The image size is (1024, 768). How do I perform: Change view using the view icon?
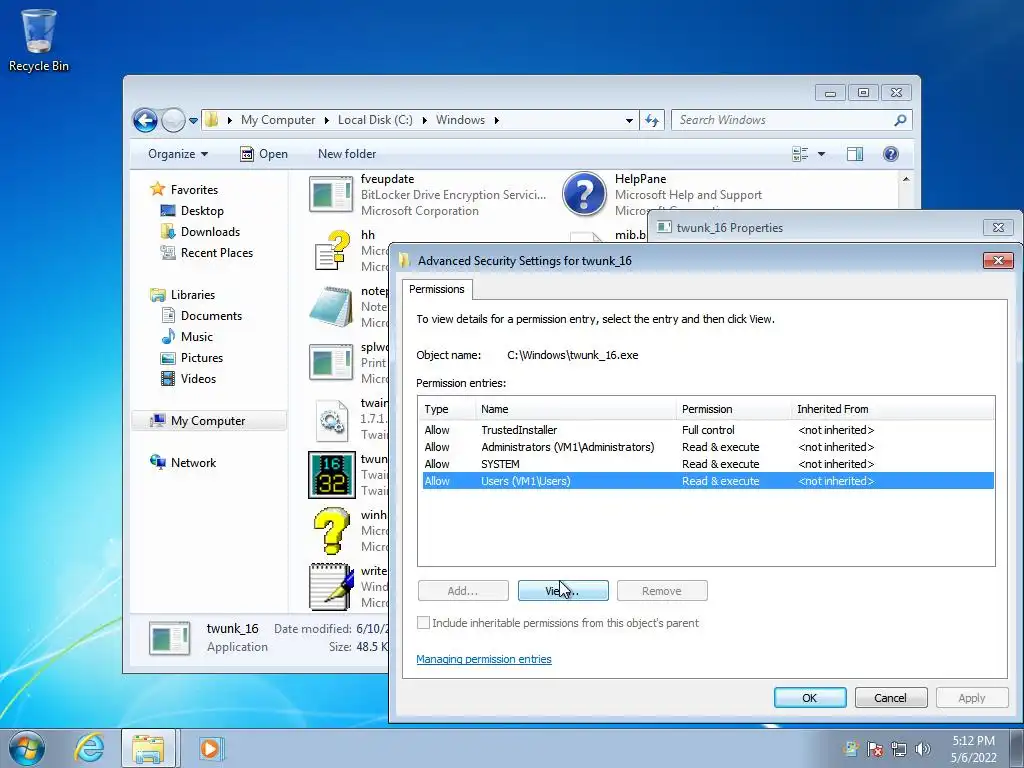[x=800, y=154]
